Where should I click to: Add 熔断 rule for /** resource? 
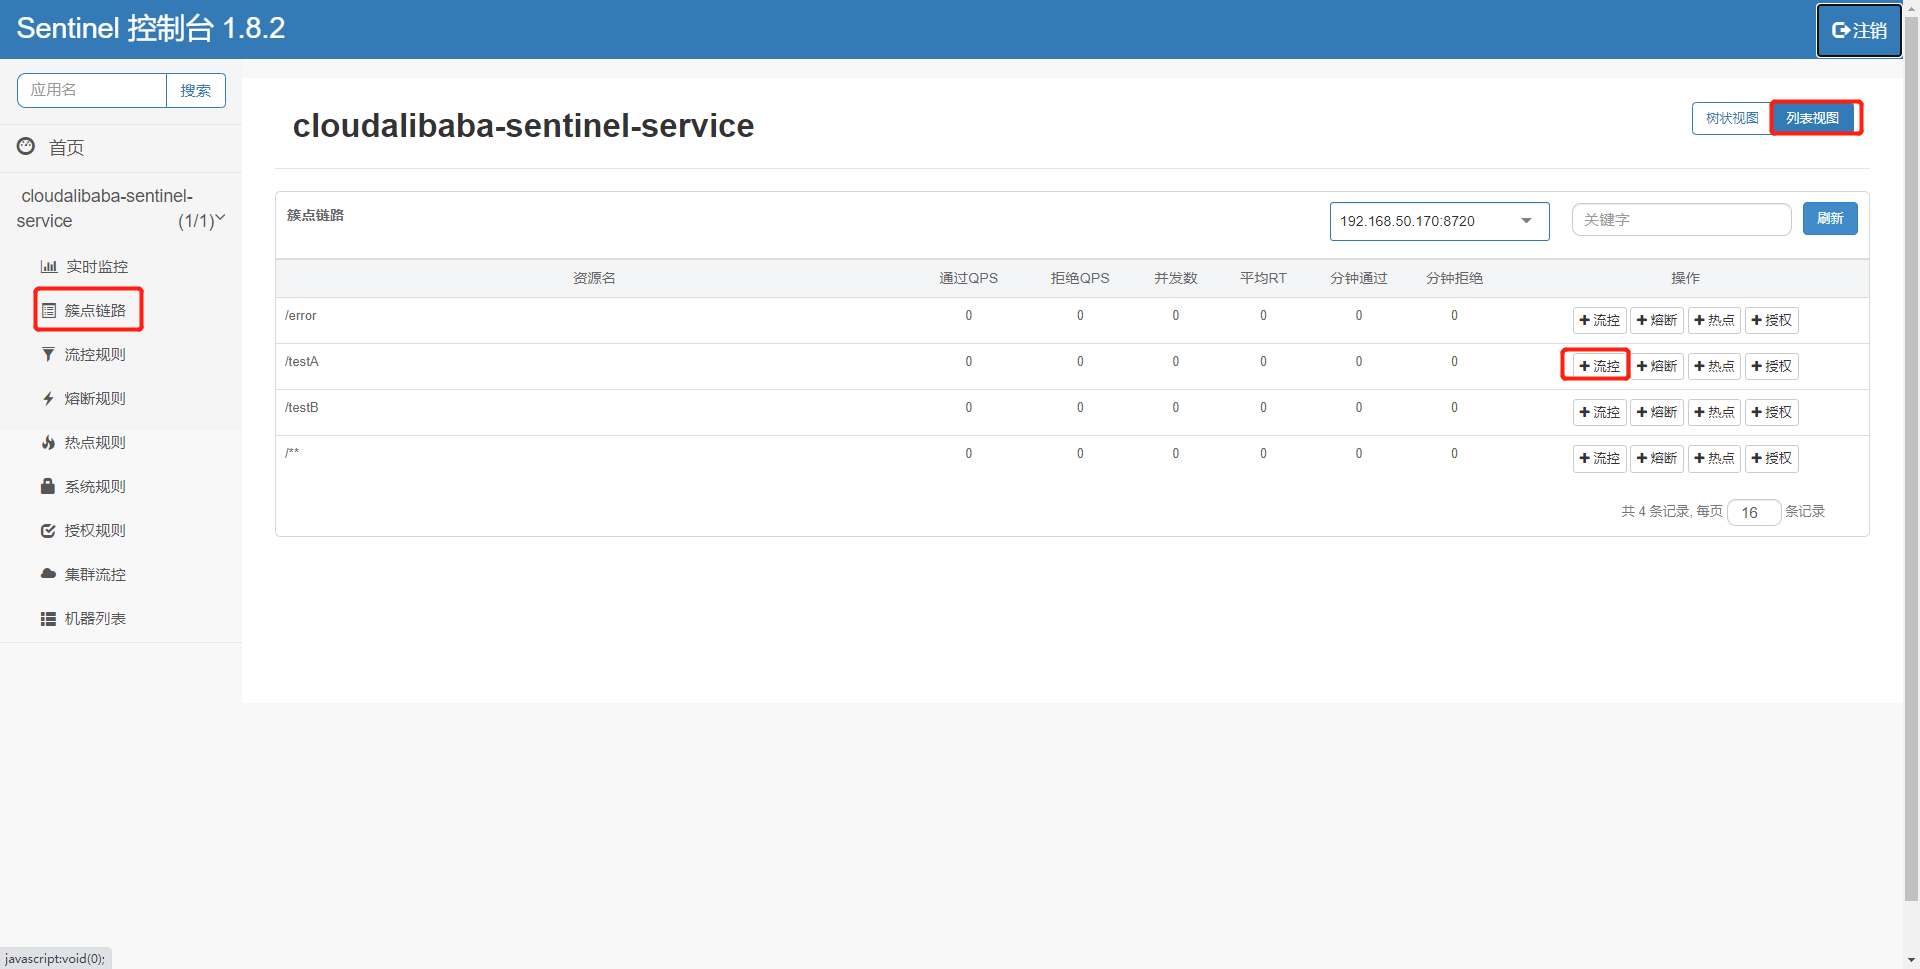click(1657, 458)
